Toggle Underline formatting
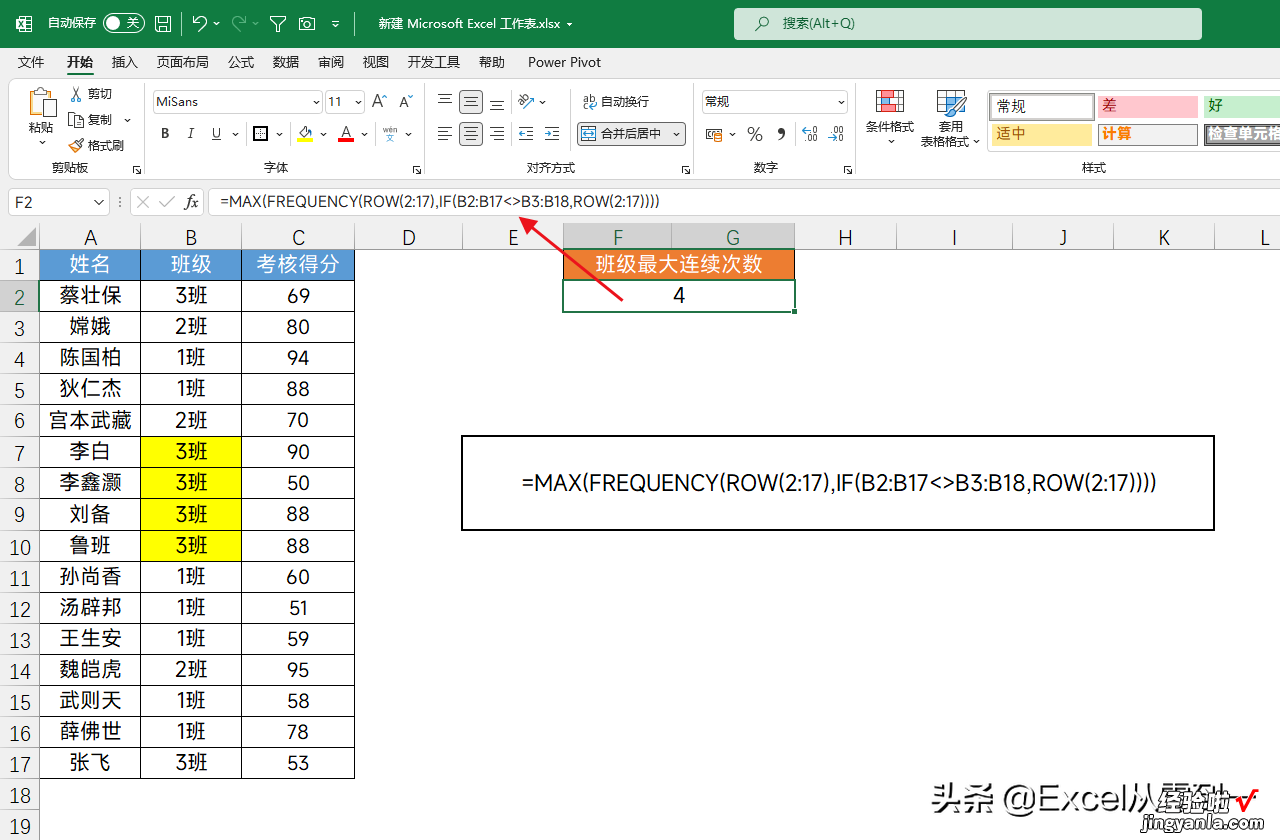 217,134
